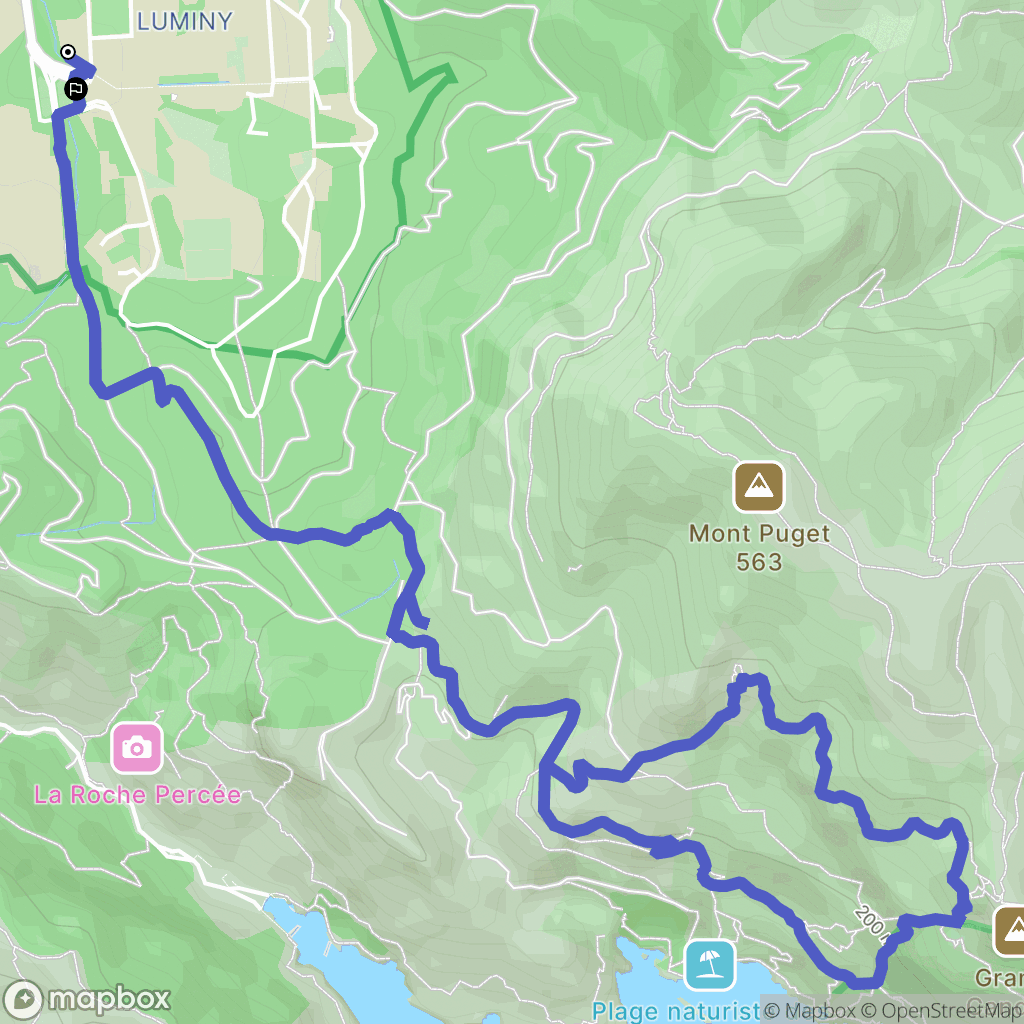Click the route's southernmost point by the coast
This screenshot has height=1024, width=1024.
pos(862,983)
